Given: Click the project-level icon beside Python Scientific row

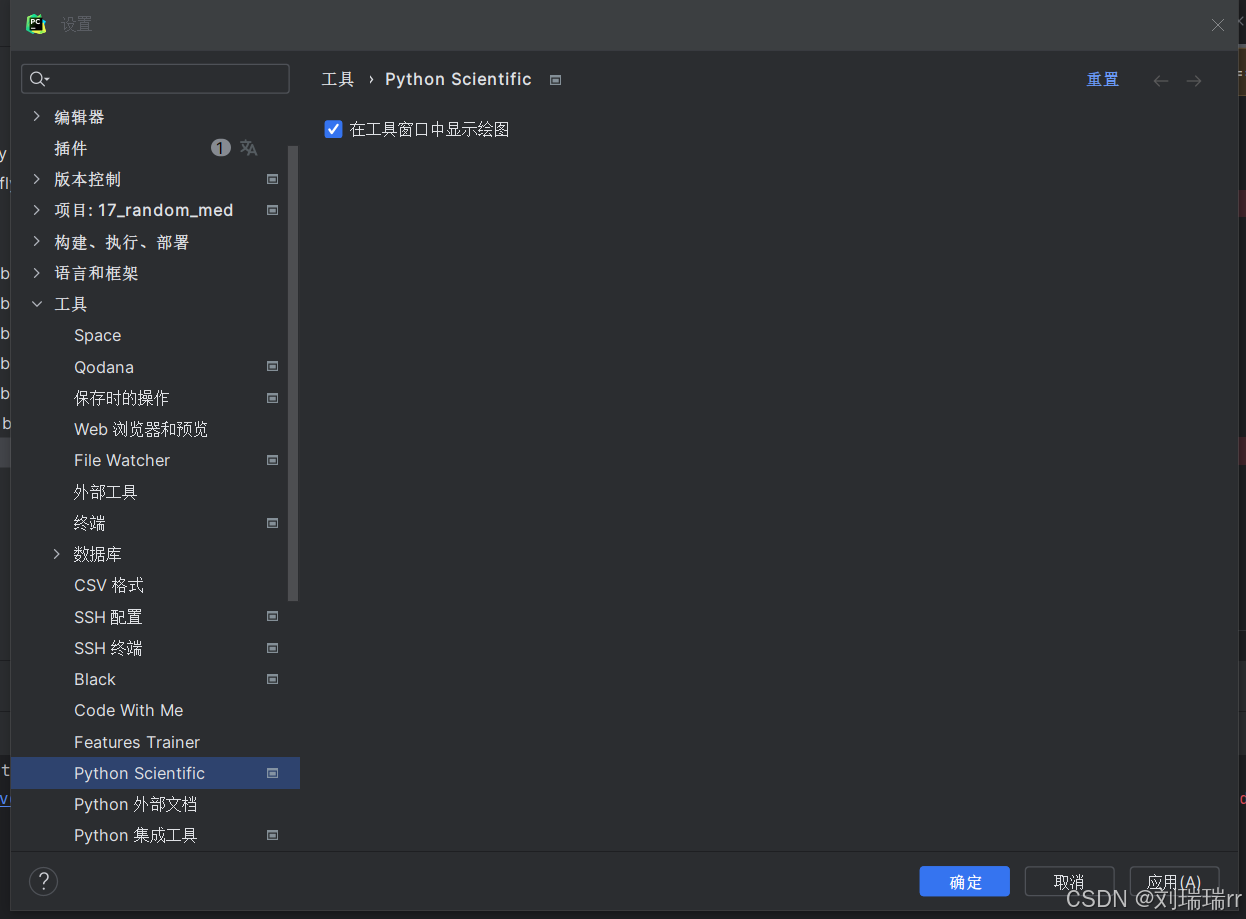Looking at the screenshot, I should [272, 773].
